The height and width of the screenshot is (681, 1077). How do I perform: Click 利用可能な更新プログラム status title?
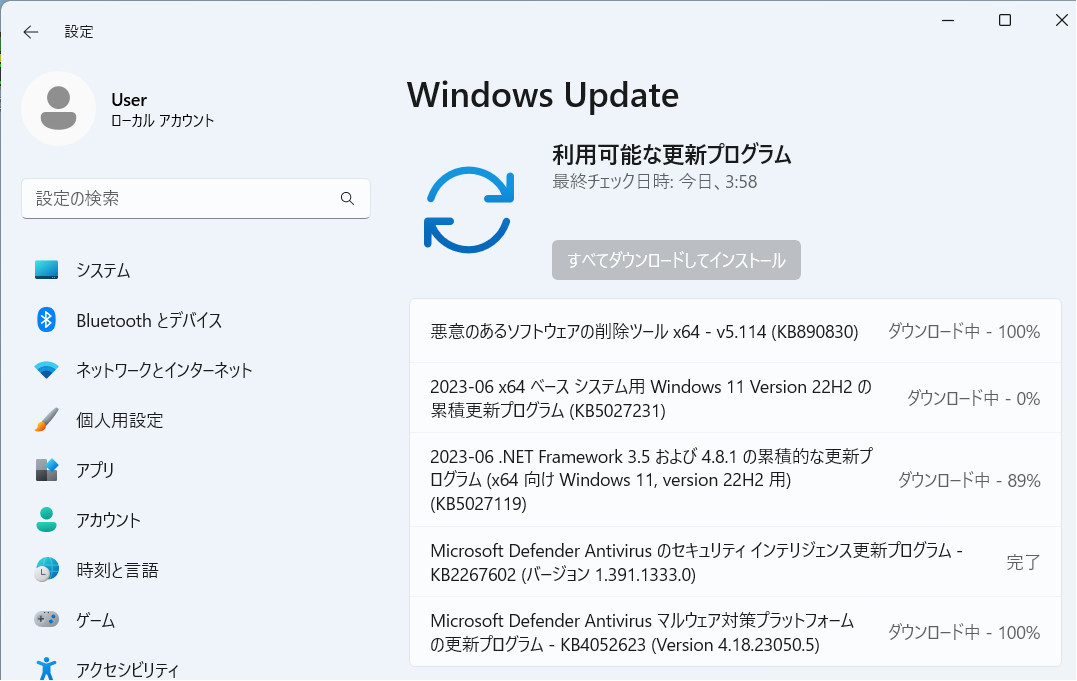672,155
